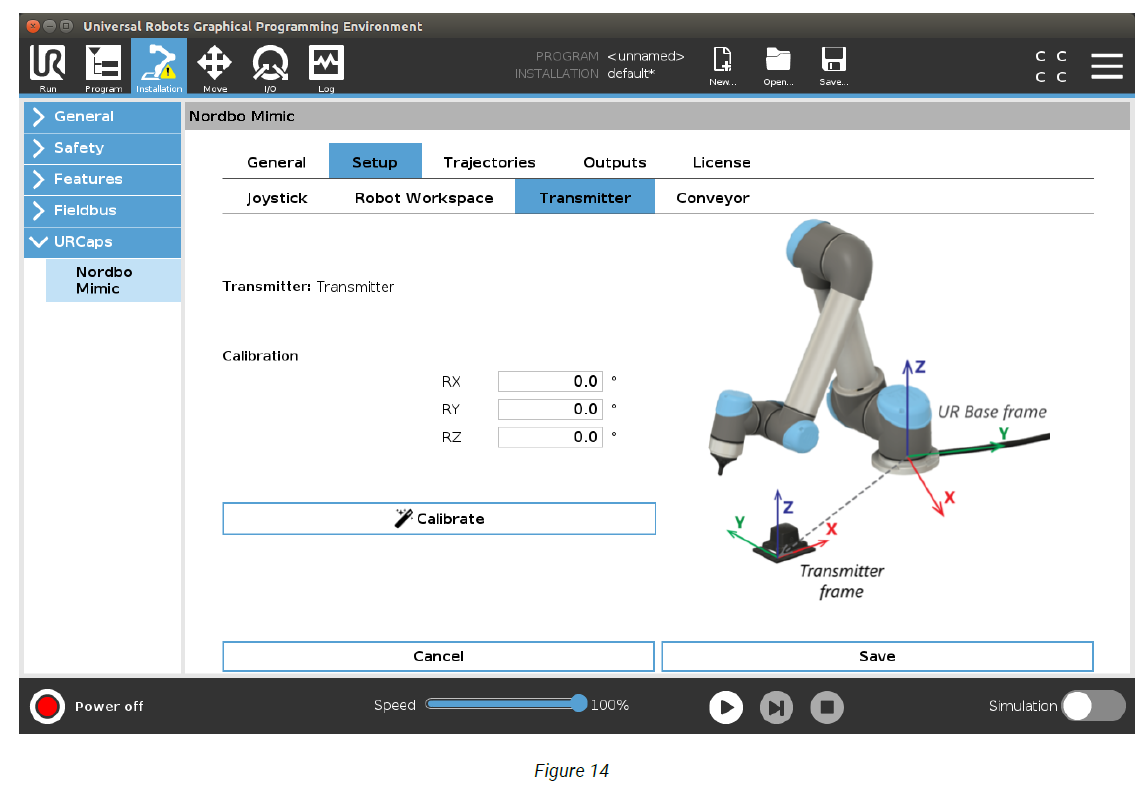Open the Run screen
Screen dimensions: 1139x791
(47, 67)
